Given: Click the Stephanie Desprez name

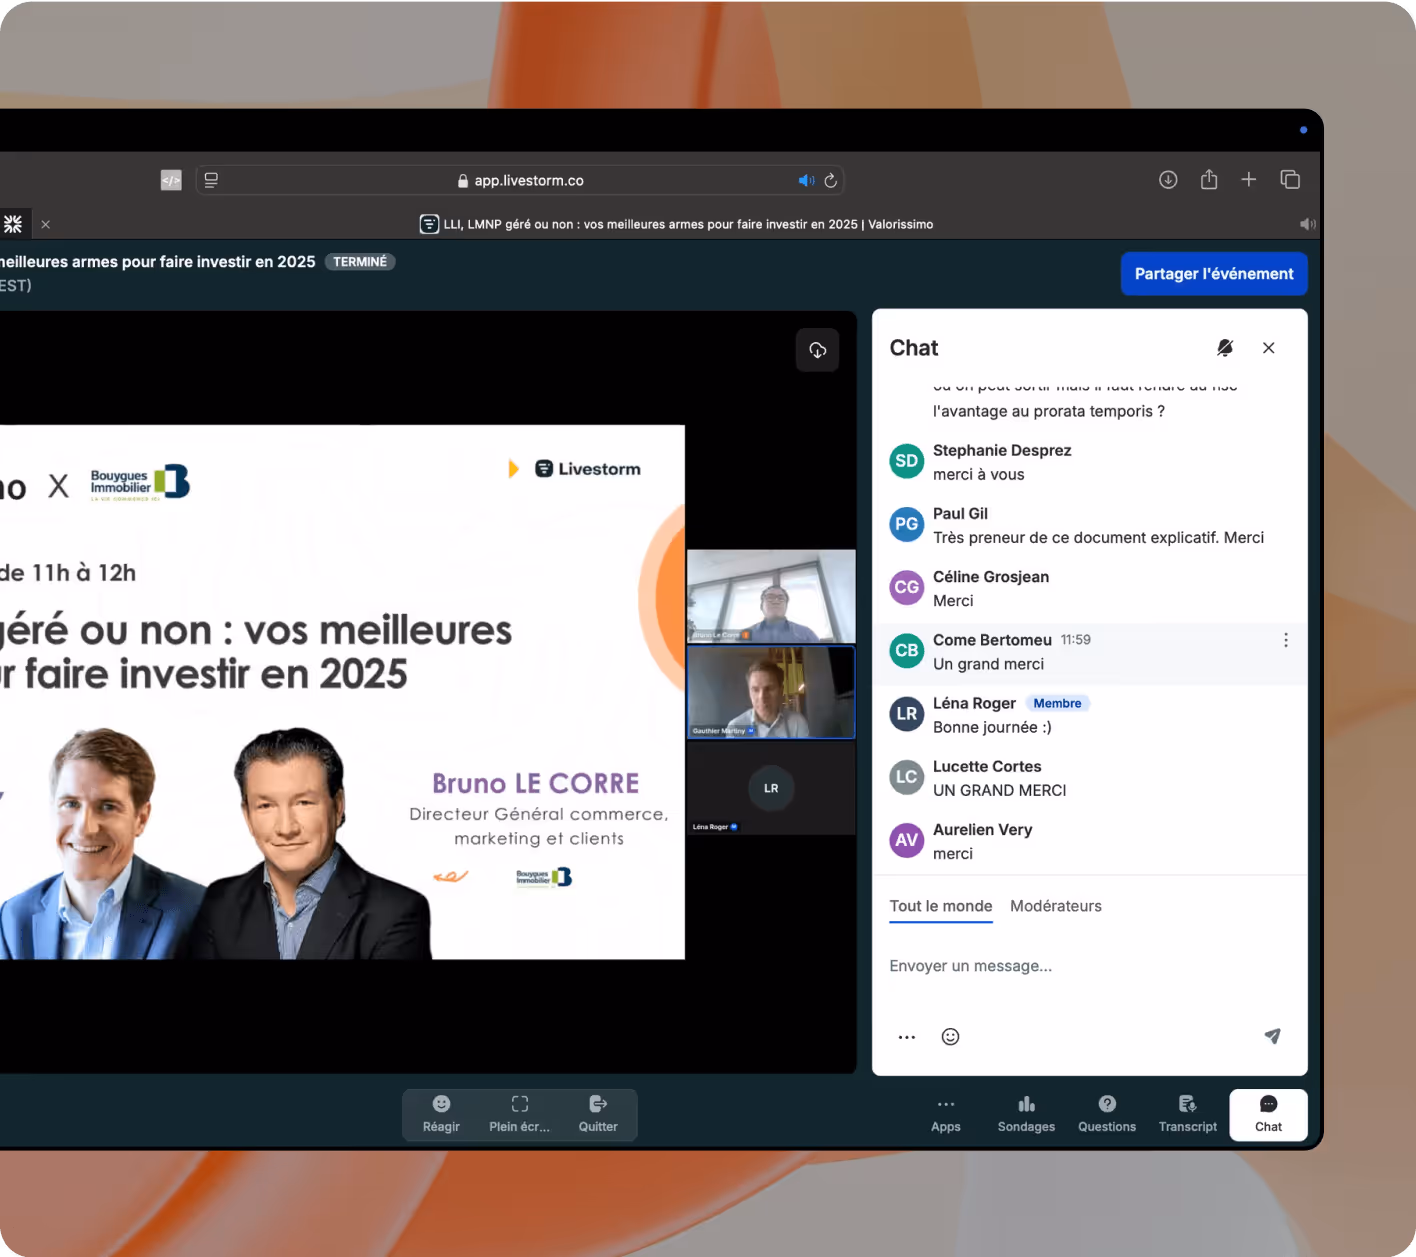Looking at the screenshot, I should click(1002, 451).
